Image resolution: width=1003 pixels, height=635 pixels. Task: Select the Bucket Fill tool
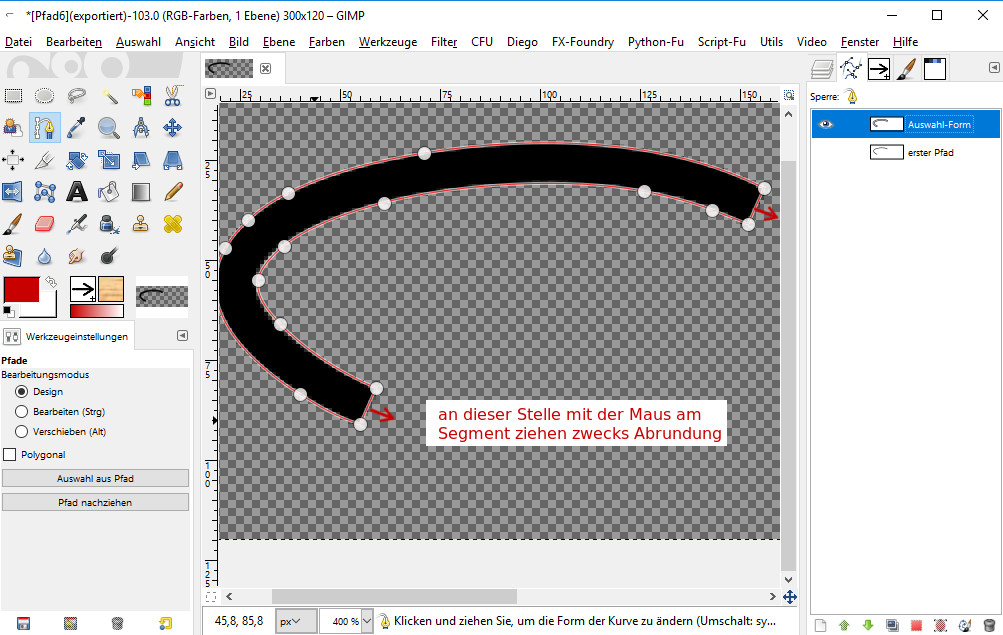109,192
